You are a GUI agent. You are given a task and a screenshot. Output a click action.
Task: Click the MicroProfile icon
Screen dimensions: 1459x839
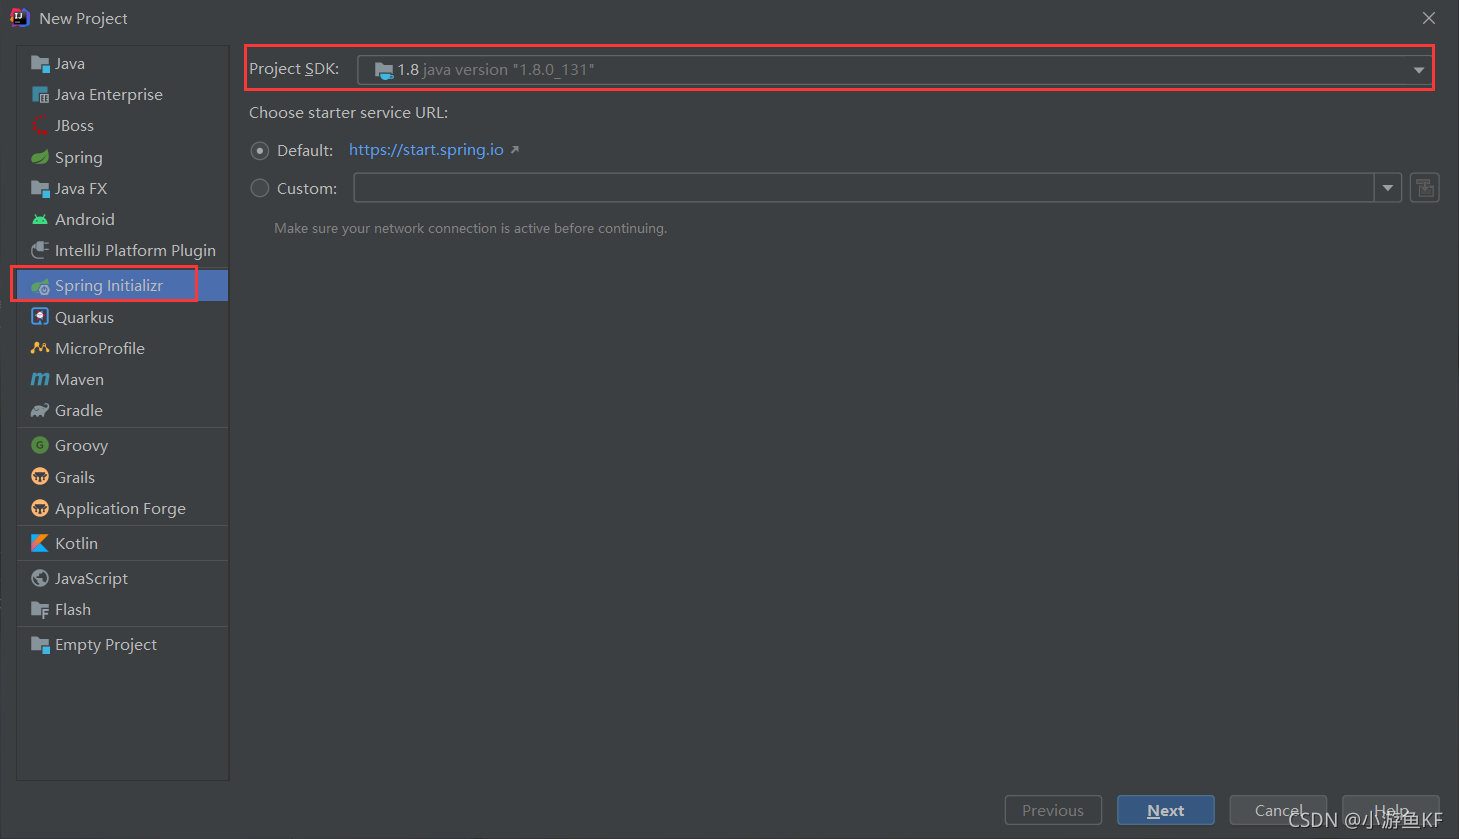coord(40,348)
